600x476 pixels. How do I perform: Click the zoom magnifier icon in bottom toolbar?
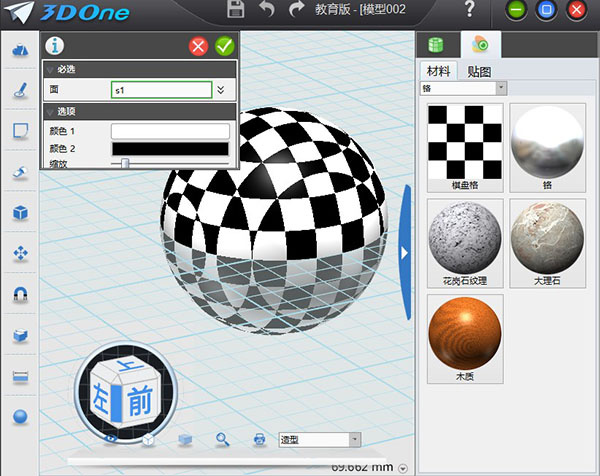coord(223,439)
